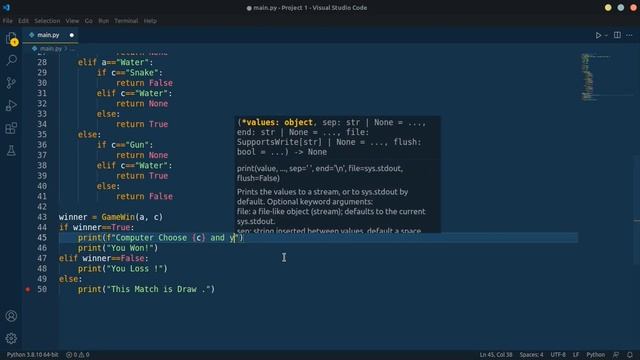Open the Manage gear settings icon
This screenshot has width=640, height=360.
(x=11, y=338)
